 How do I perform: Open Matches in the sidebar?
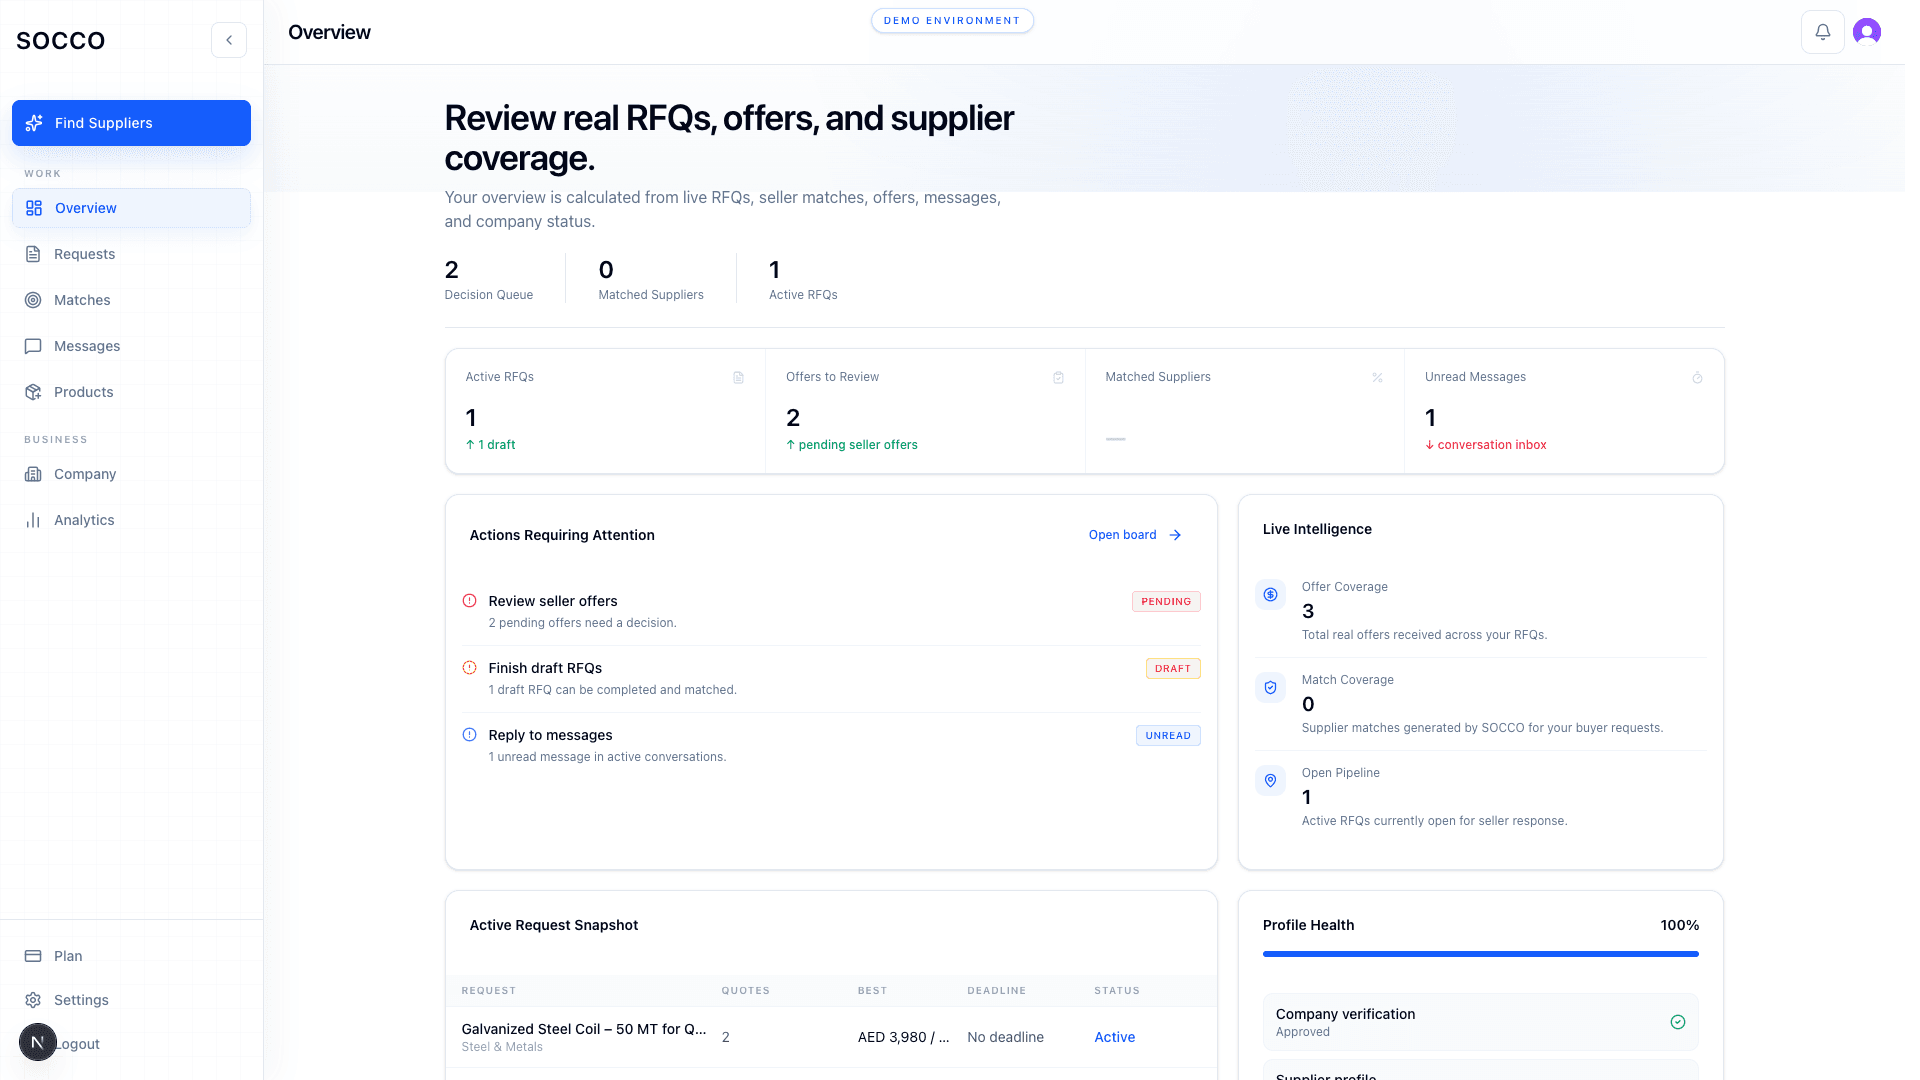click(131, 300)
